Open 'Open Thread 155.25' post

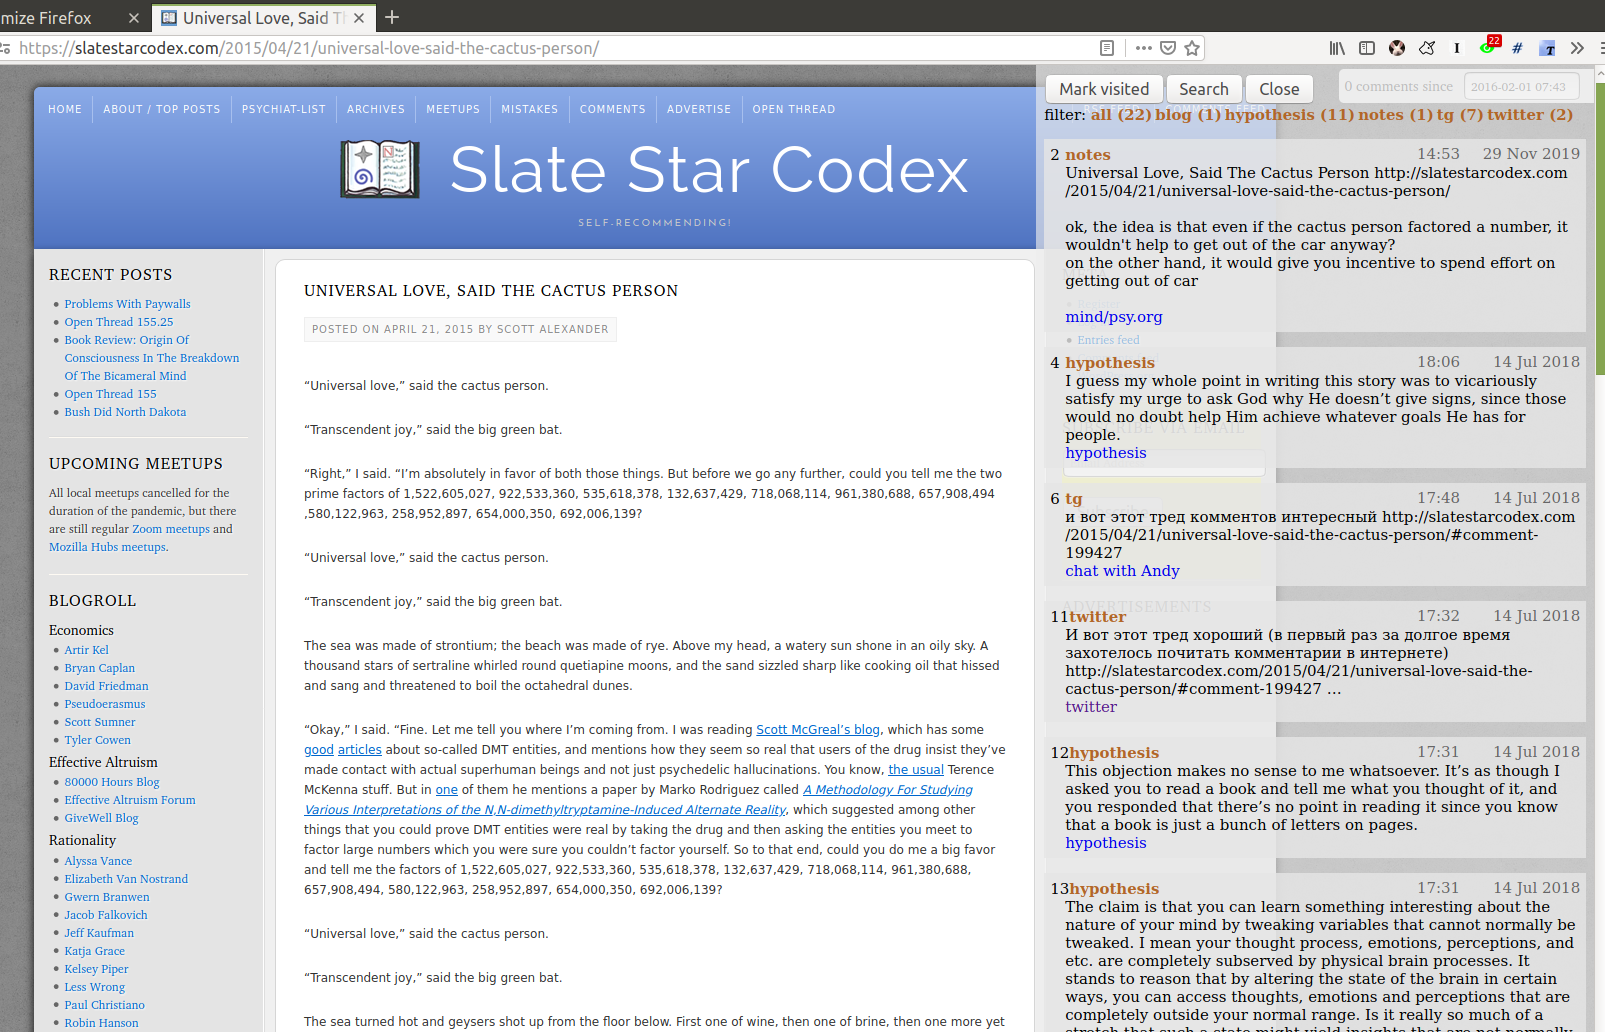119,322
